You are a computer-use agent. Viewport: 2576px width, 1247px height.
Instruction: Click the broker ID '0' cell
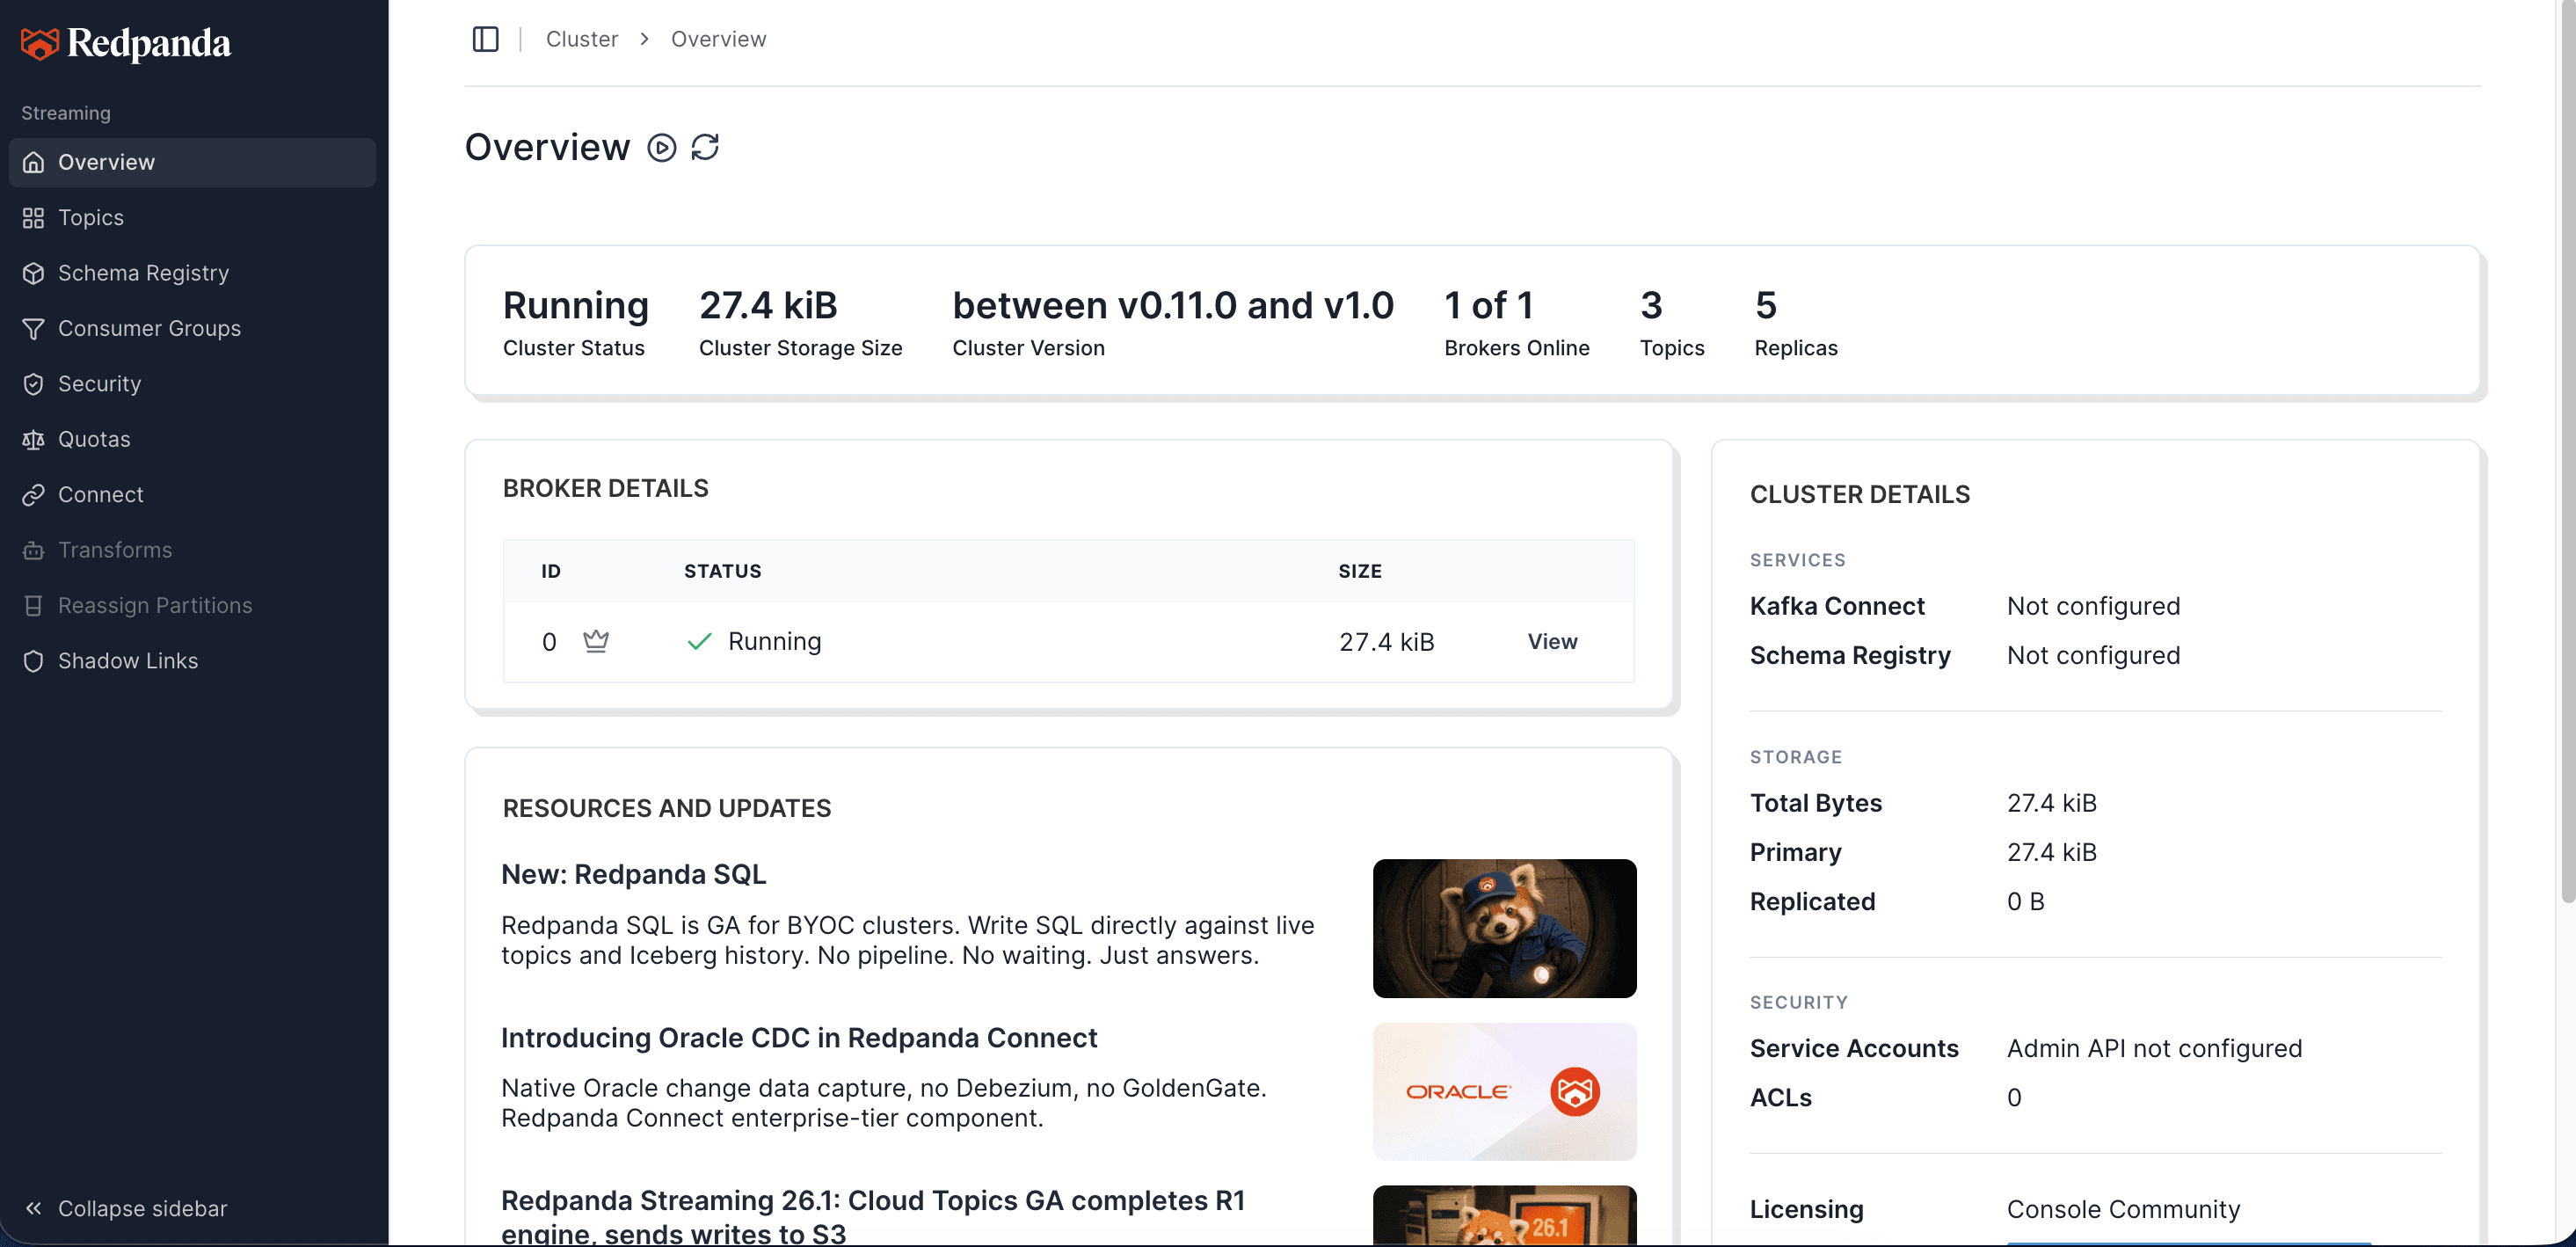[549, 642]
